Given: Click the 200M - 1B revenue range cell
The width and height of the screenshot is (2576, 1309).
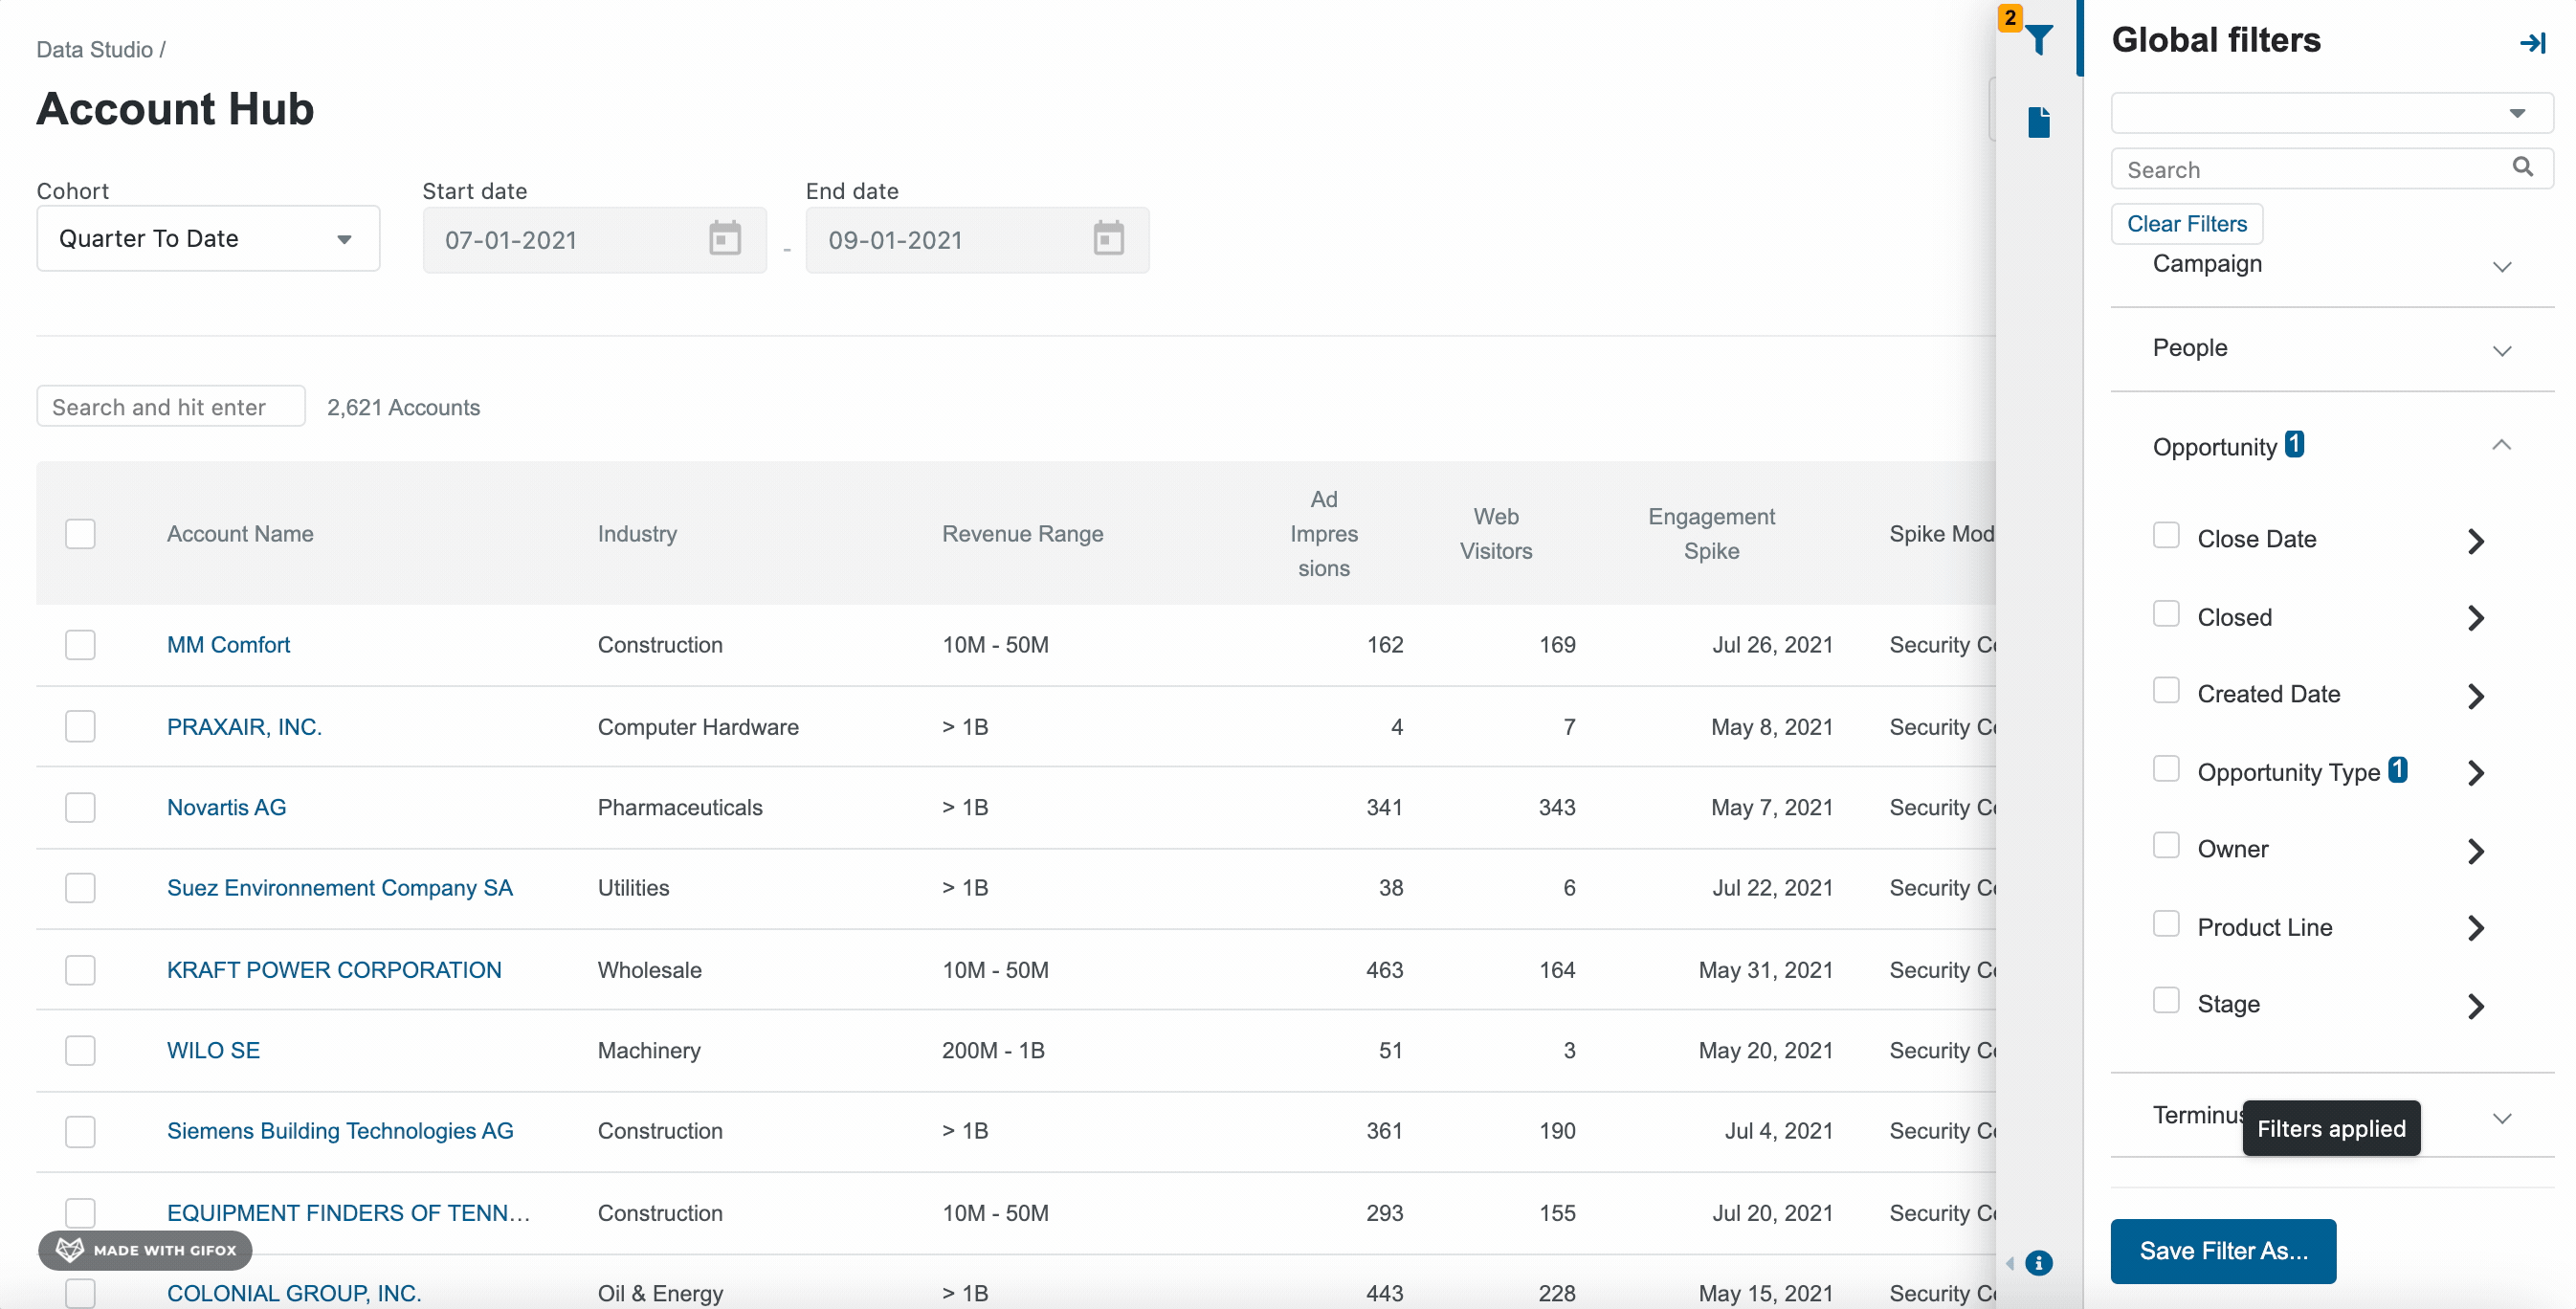Looking at the screenshot, I should 993,1050.
